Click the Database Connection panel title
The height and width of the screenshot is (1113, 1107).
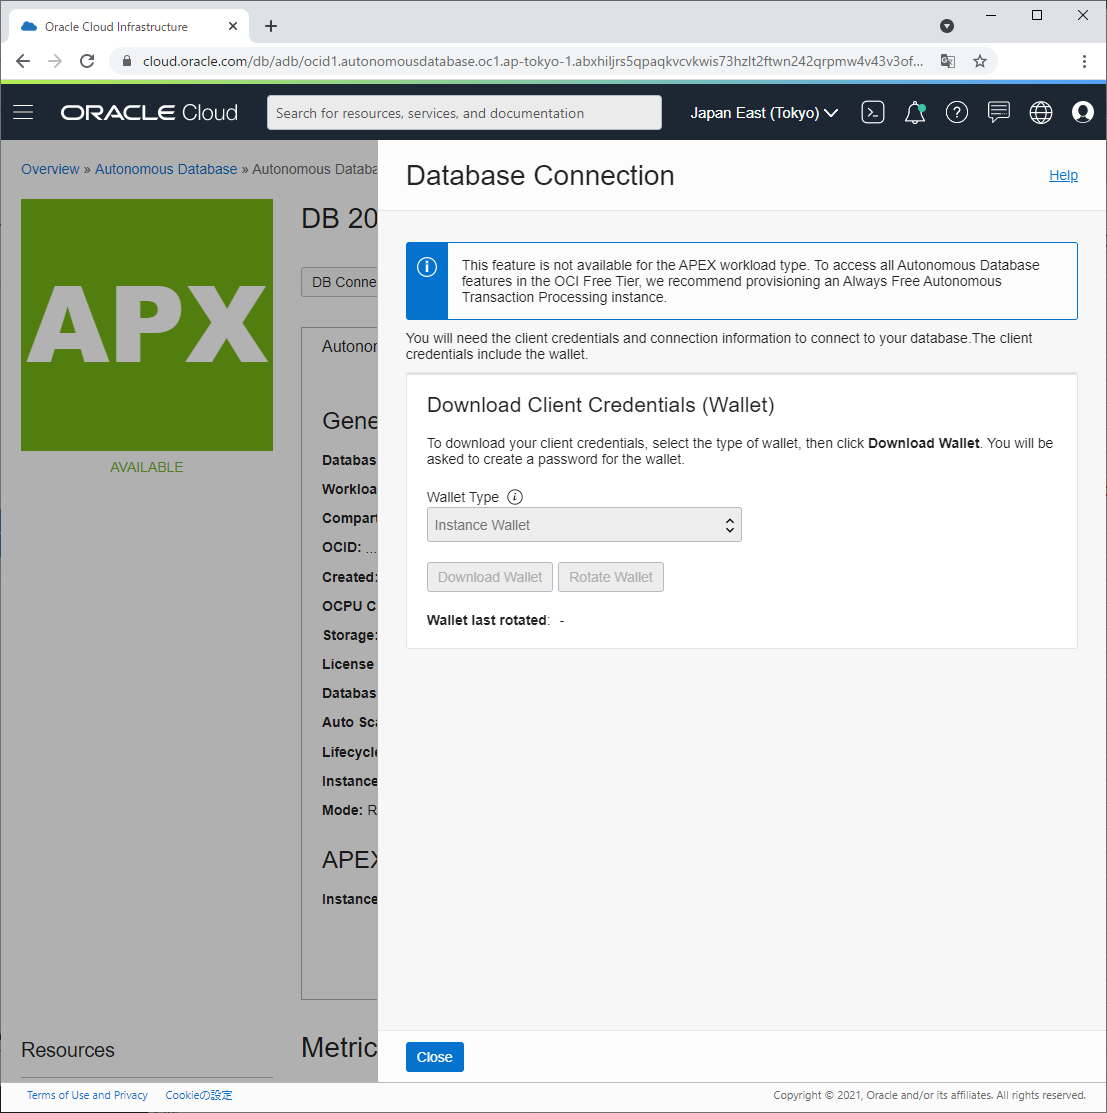tap(540, 176)
